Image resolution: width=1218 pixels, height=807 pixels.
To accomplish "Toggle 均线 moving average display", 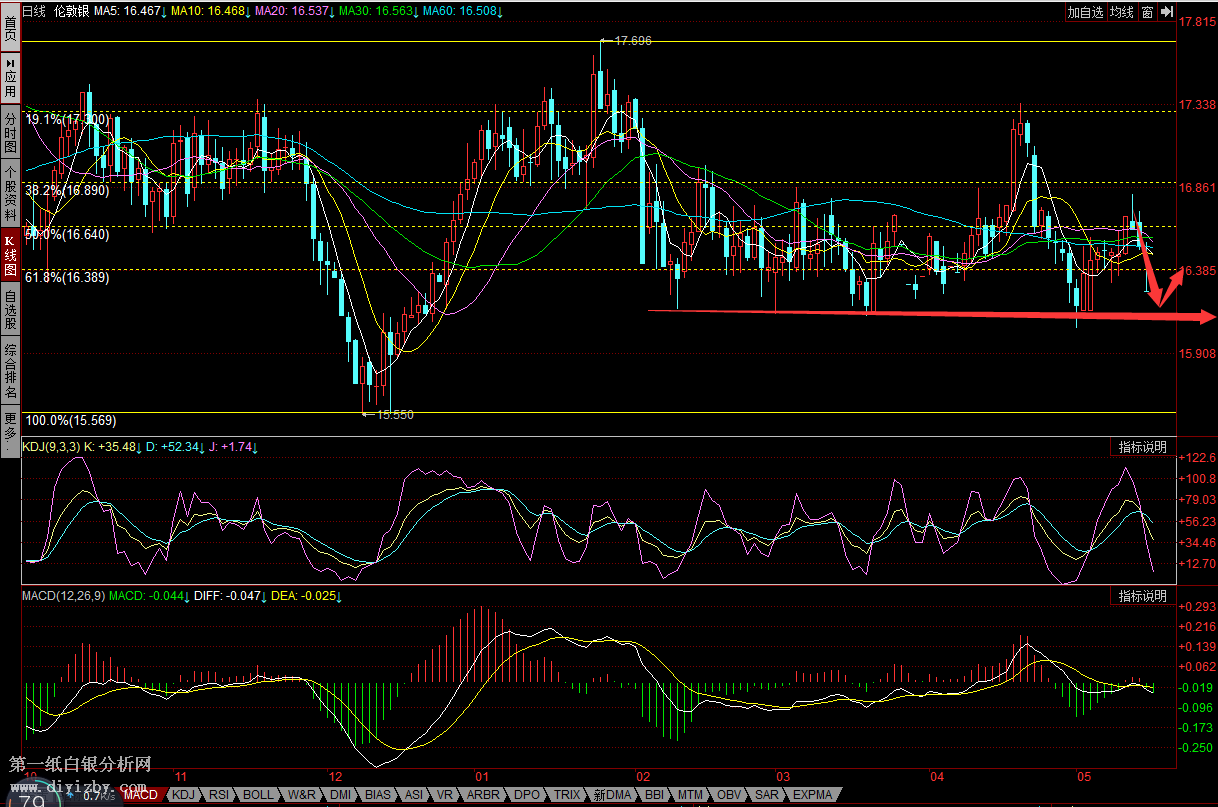I will (x=1122, y=12).
